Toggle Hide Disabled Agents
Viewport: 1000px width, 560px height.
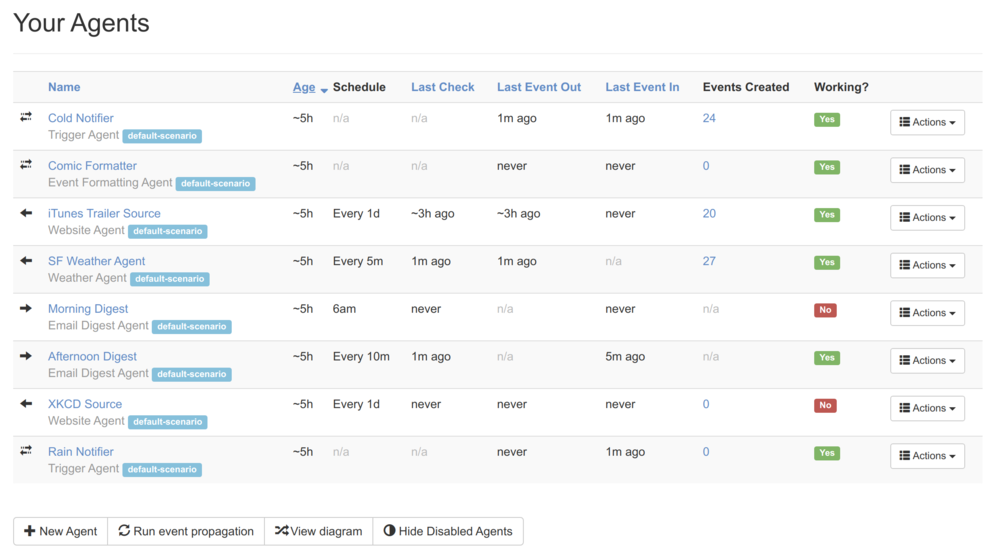pos(447,531)
